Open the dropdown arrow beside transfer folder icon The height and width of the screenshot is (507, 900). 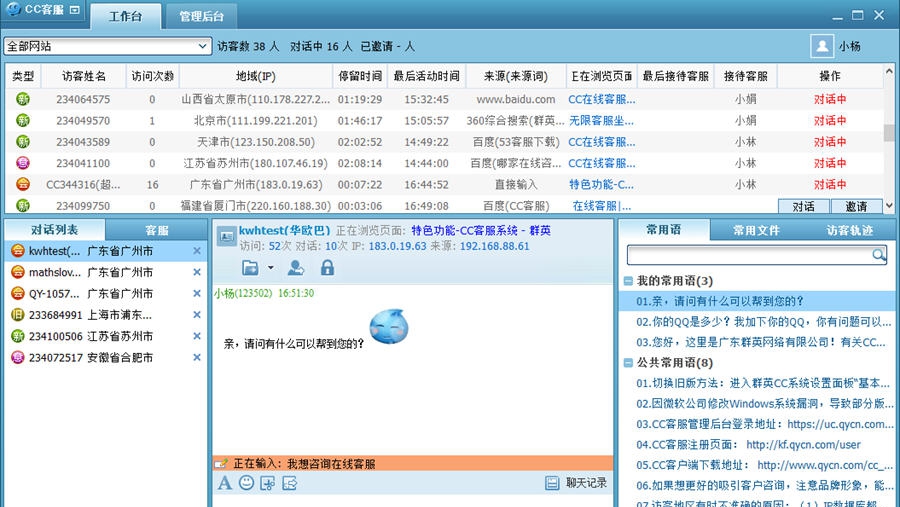pos(270,268)
